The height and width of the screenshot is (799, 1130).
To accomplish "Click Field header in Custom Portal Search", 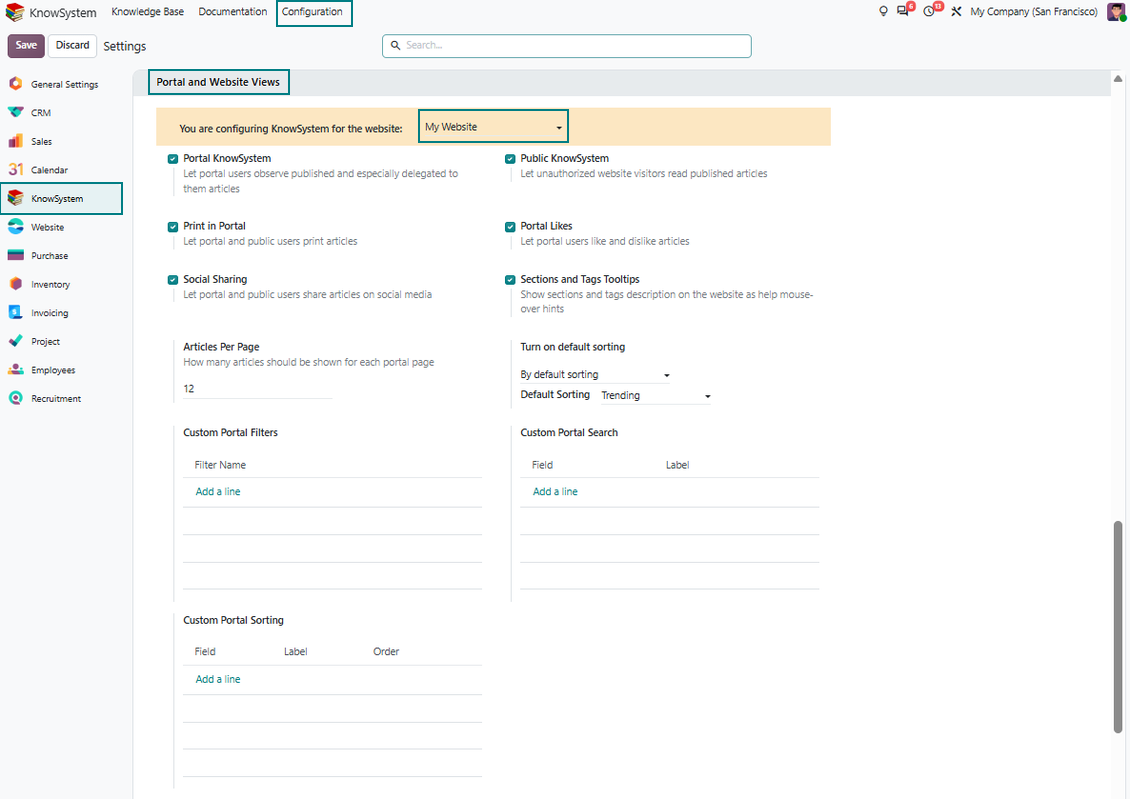I will [x=542, y=465].
